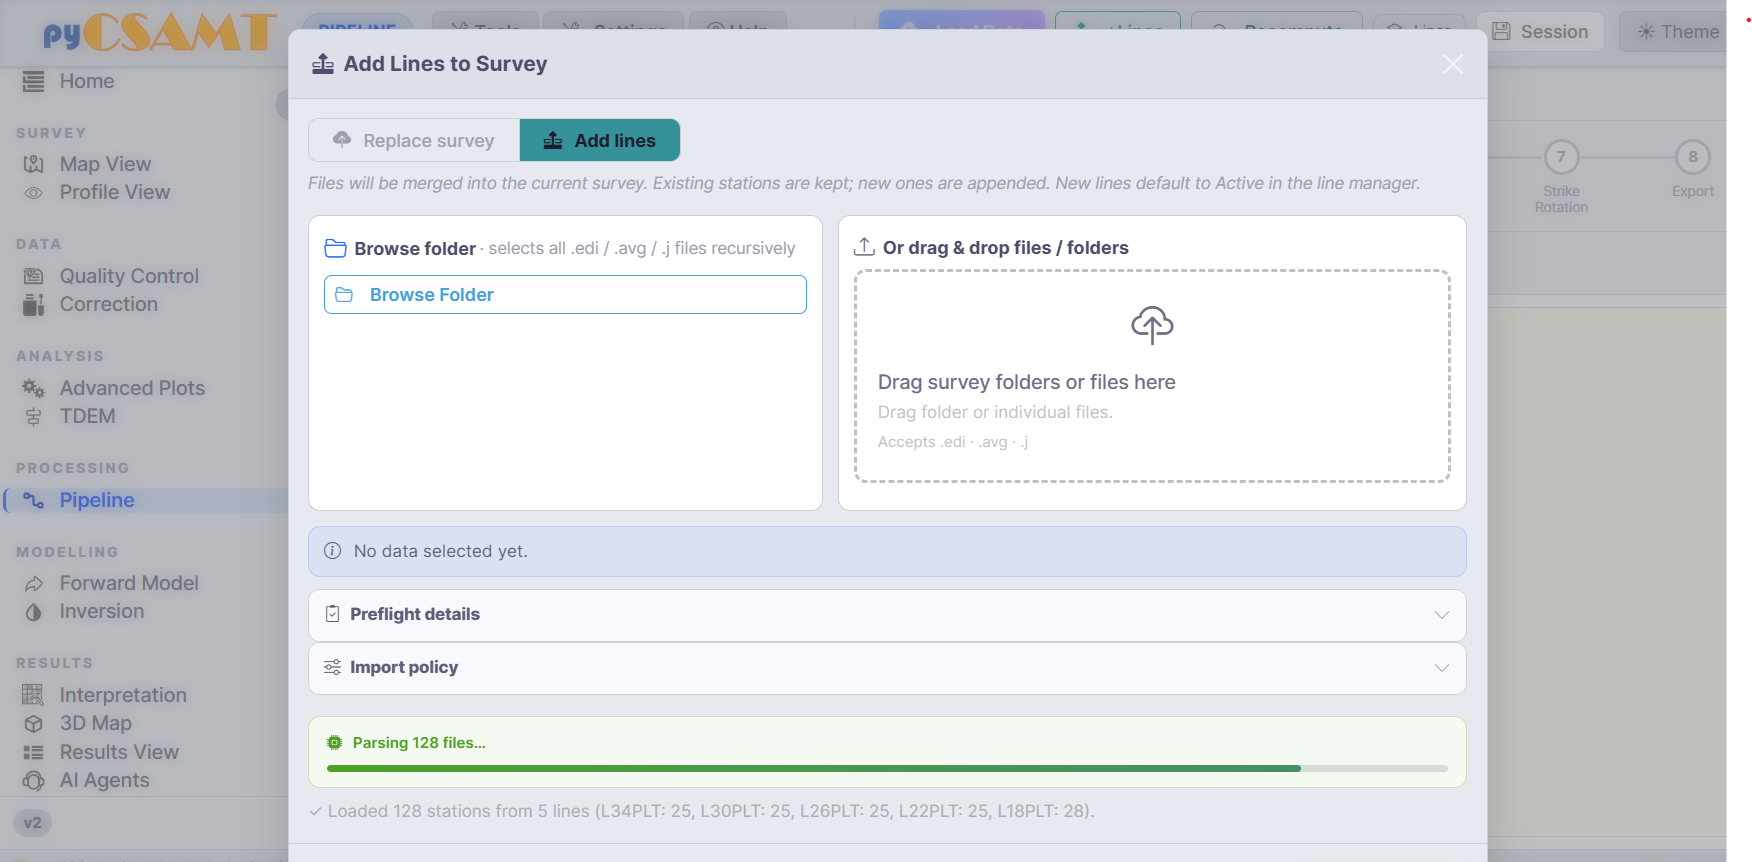Click the TDEM icon
The image size is (1752, 862).
(34, 417)
